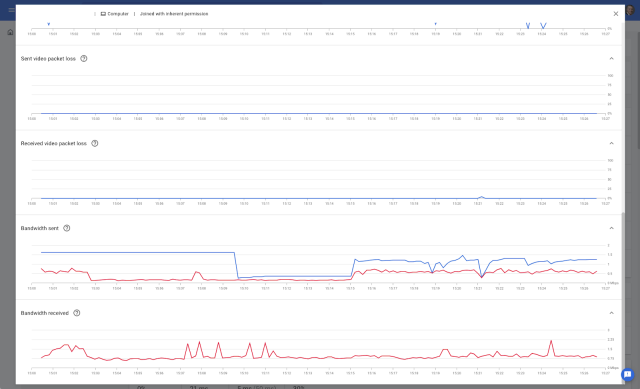Collapse the Sent video packet loss chart

tap(611, 58)
